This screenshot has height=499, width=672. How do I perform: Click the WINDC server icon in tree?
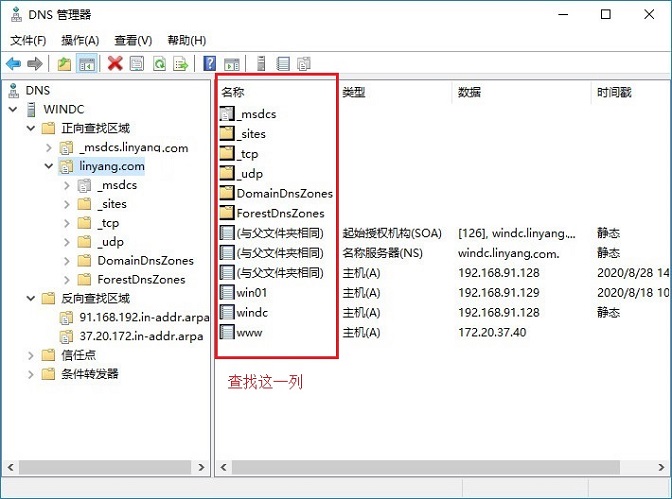[x=31, y=109]
